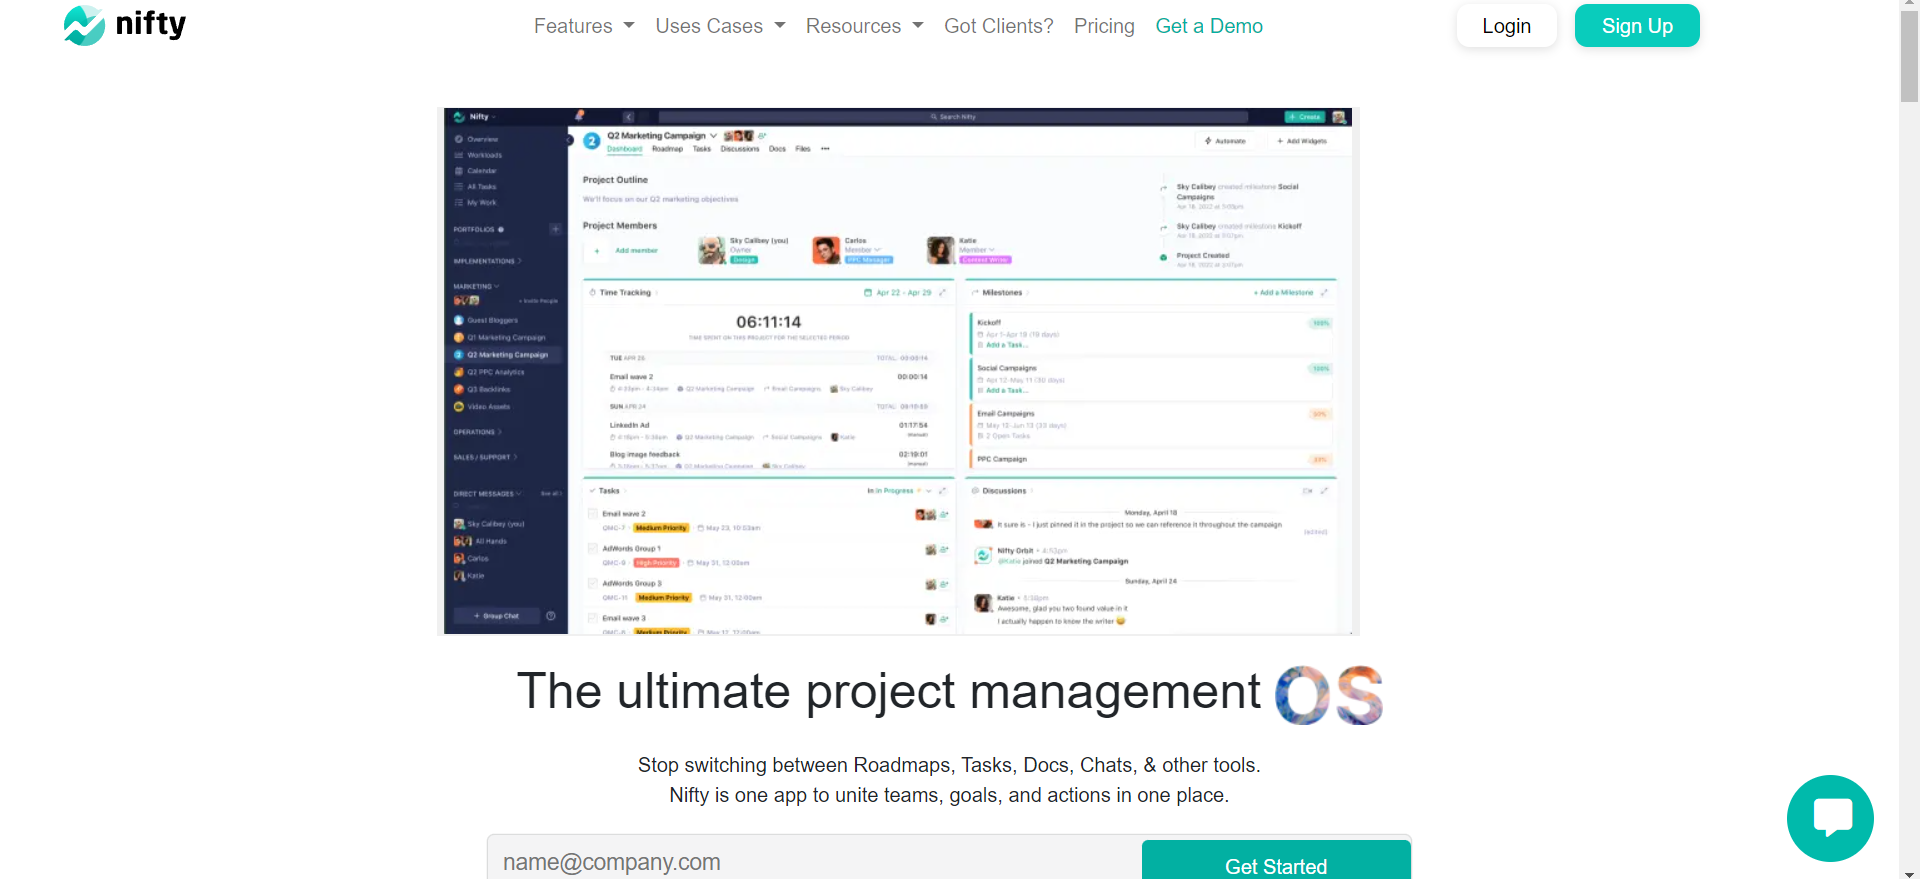Click the Automate lightning bolt icon
The width and height of the screenshot is (1920, 879).
pyautogui.click(x=1208, y=141)
